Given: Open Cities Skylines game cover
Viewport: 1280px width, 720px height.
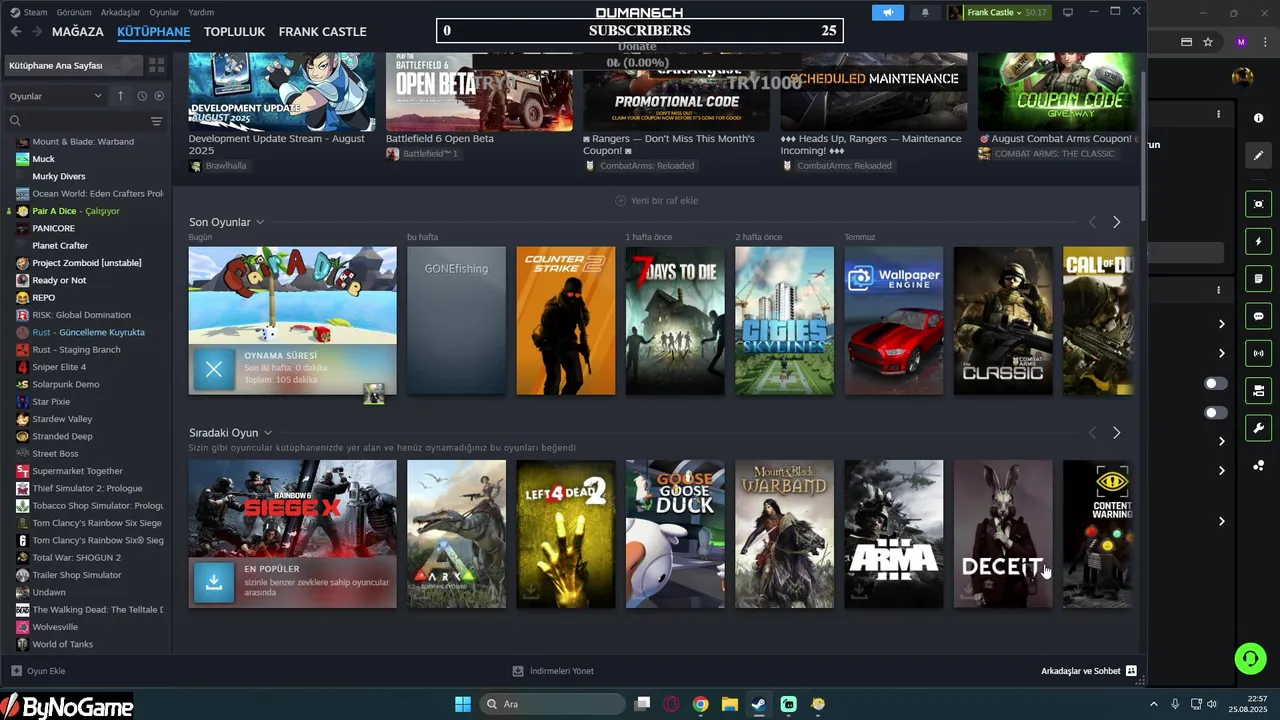Looking at the screenshot, I should coord(784,321).
